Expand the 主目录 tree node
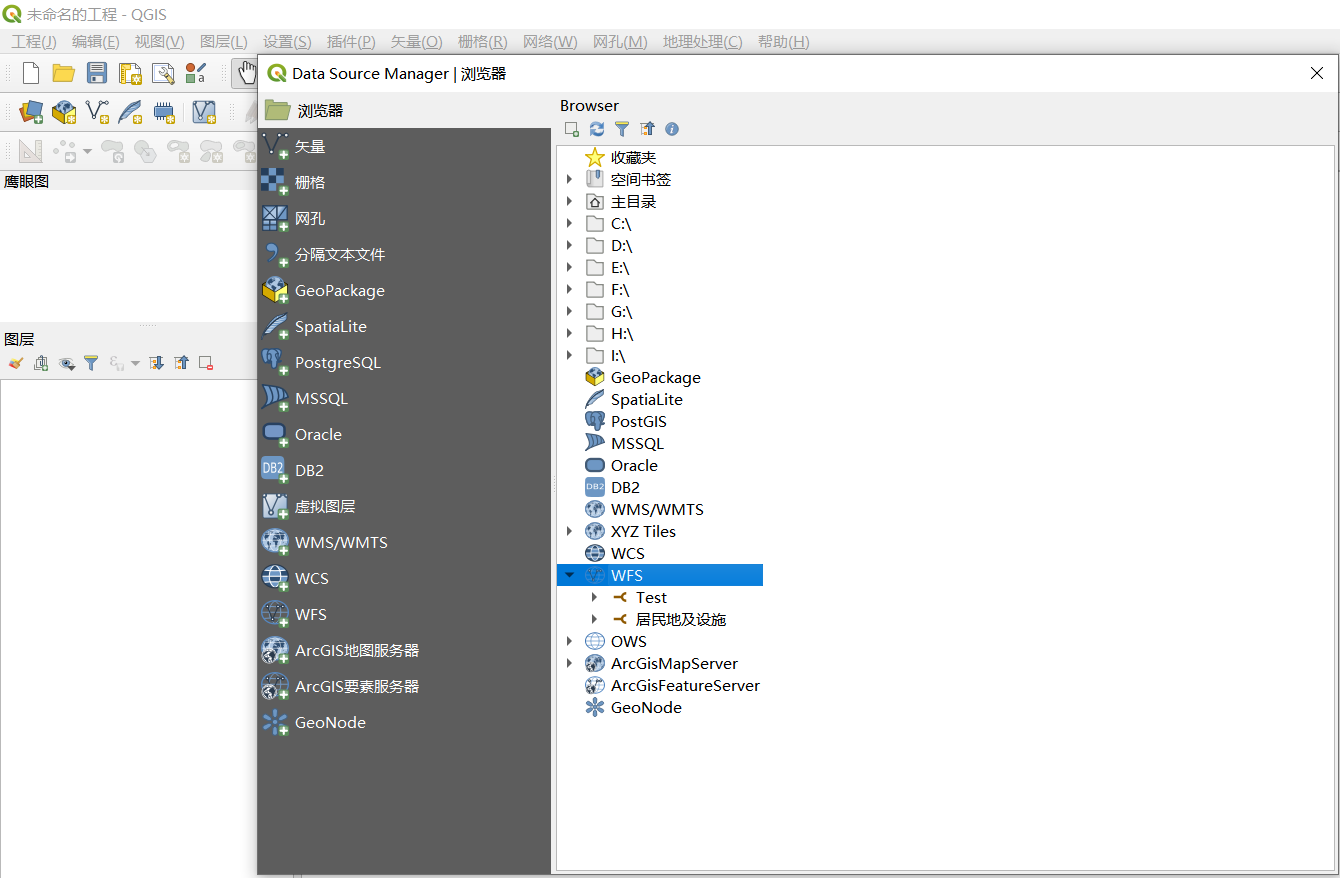Image resolution: width=1340 pixels, height=878 pixels. click(x=570, y=201)
